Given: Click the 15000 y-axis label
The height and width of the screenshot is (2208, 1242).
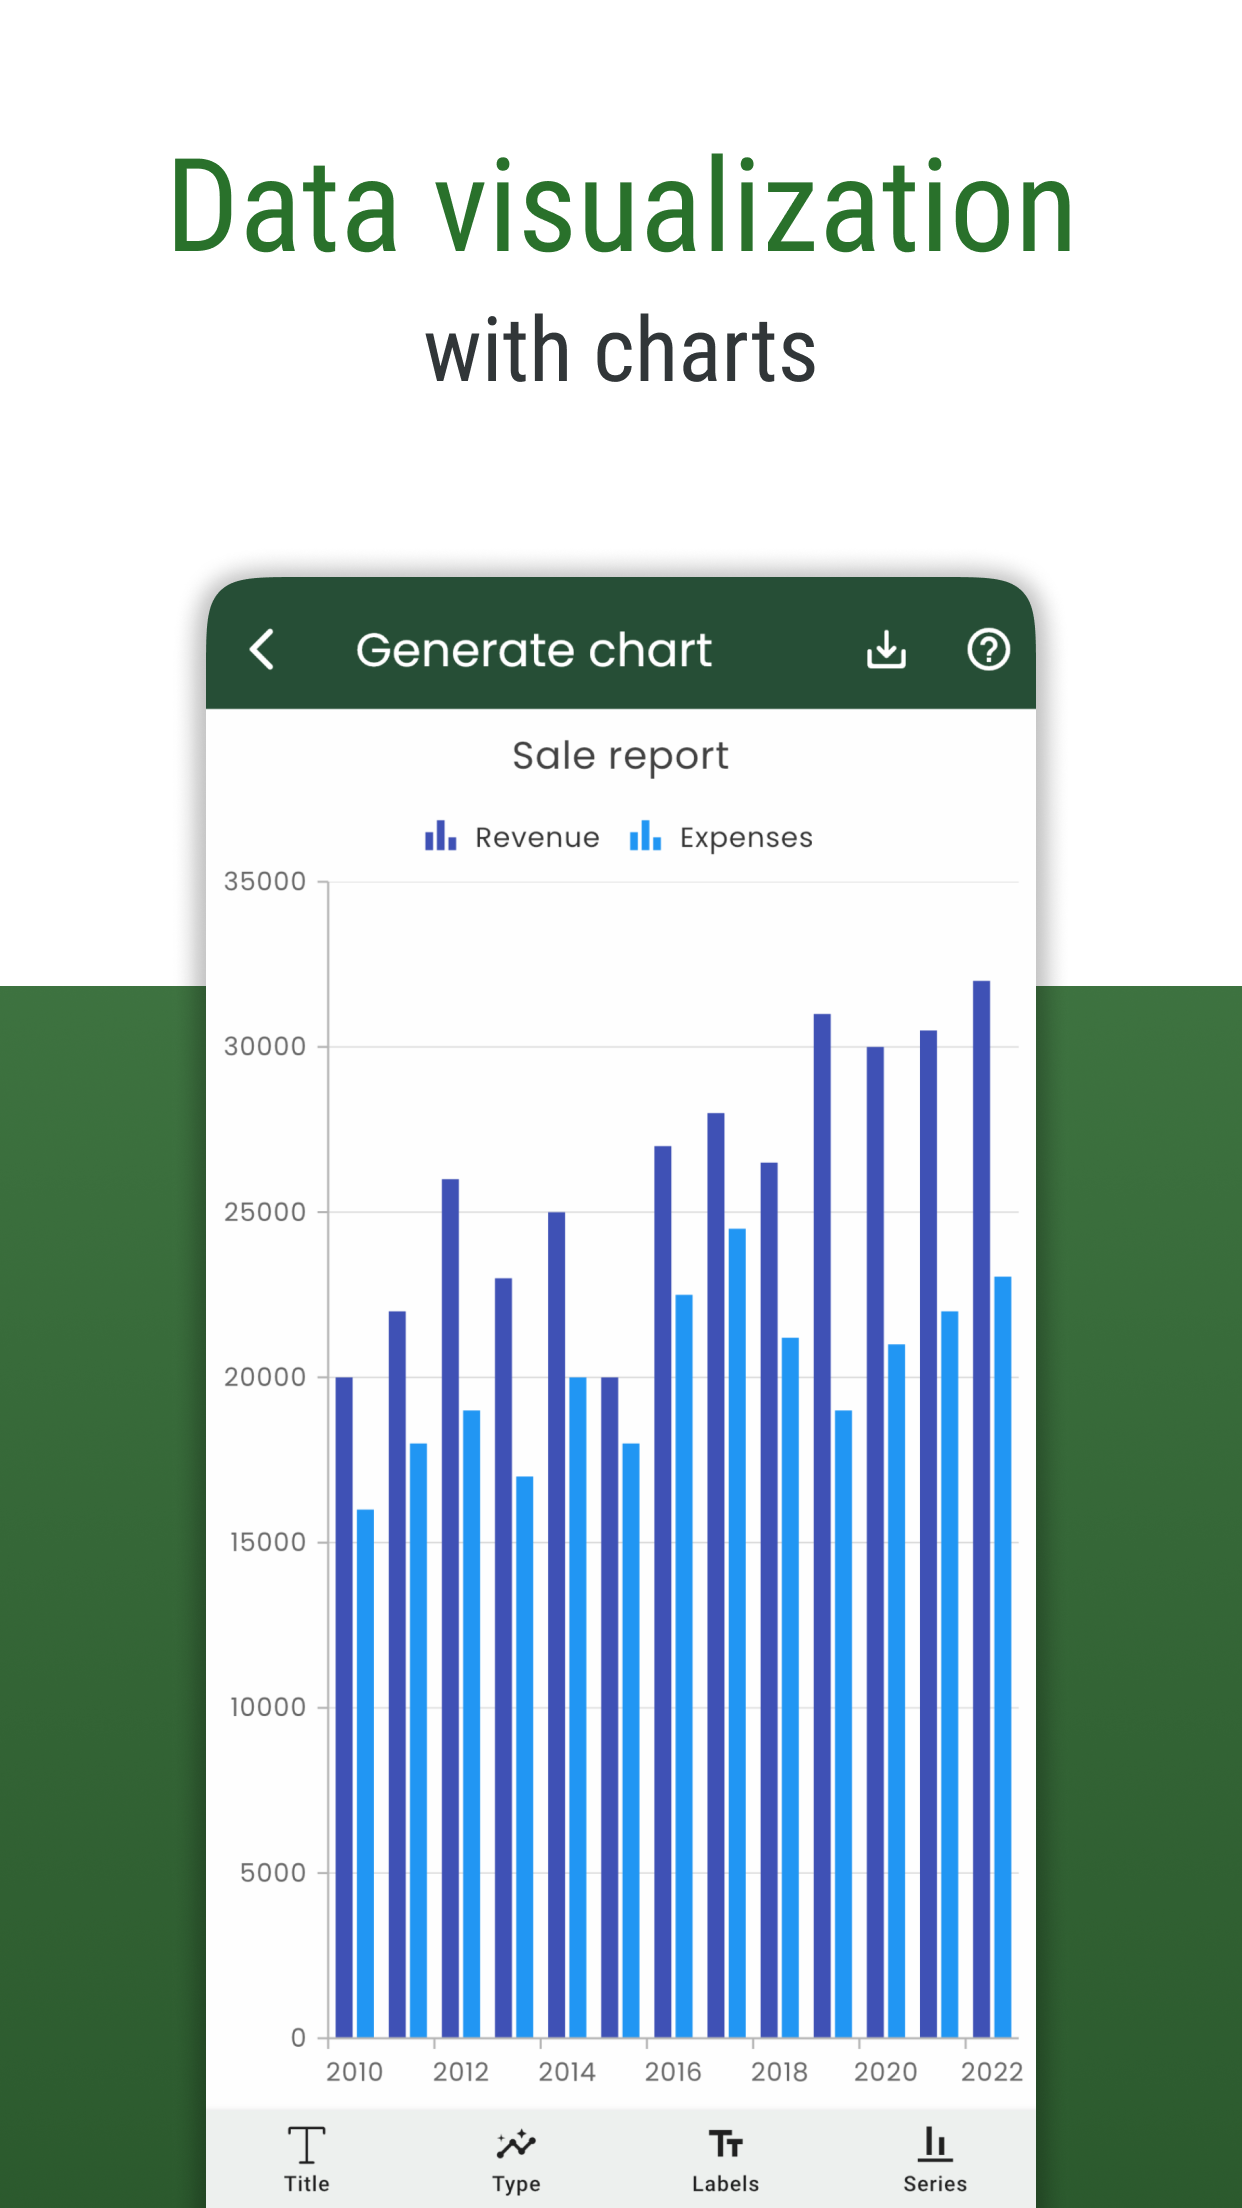Looking at the screenshot, I should 268,1542.
